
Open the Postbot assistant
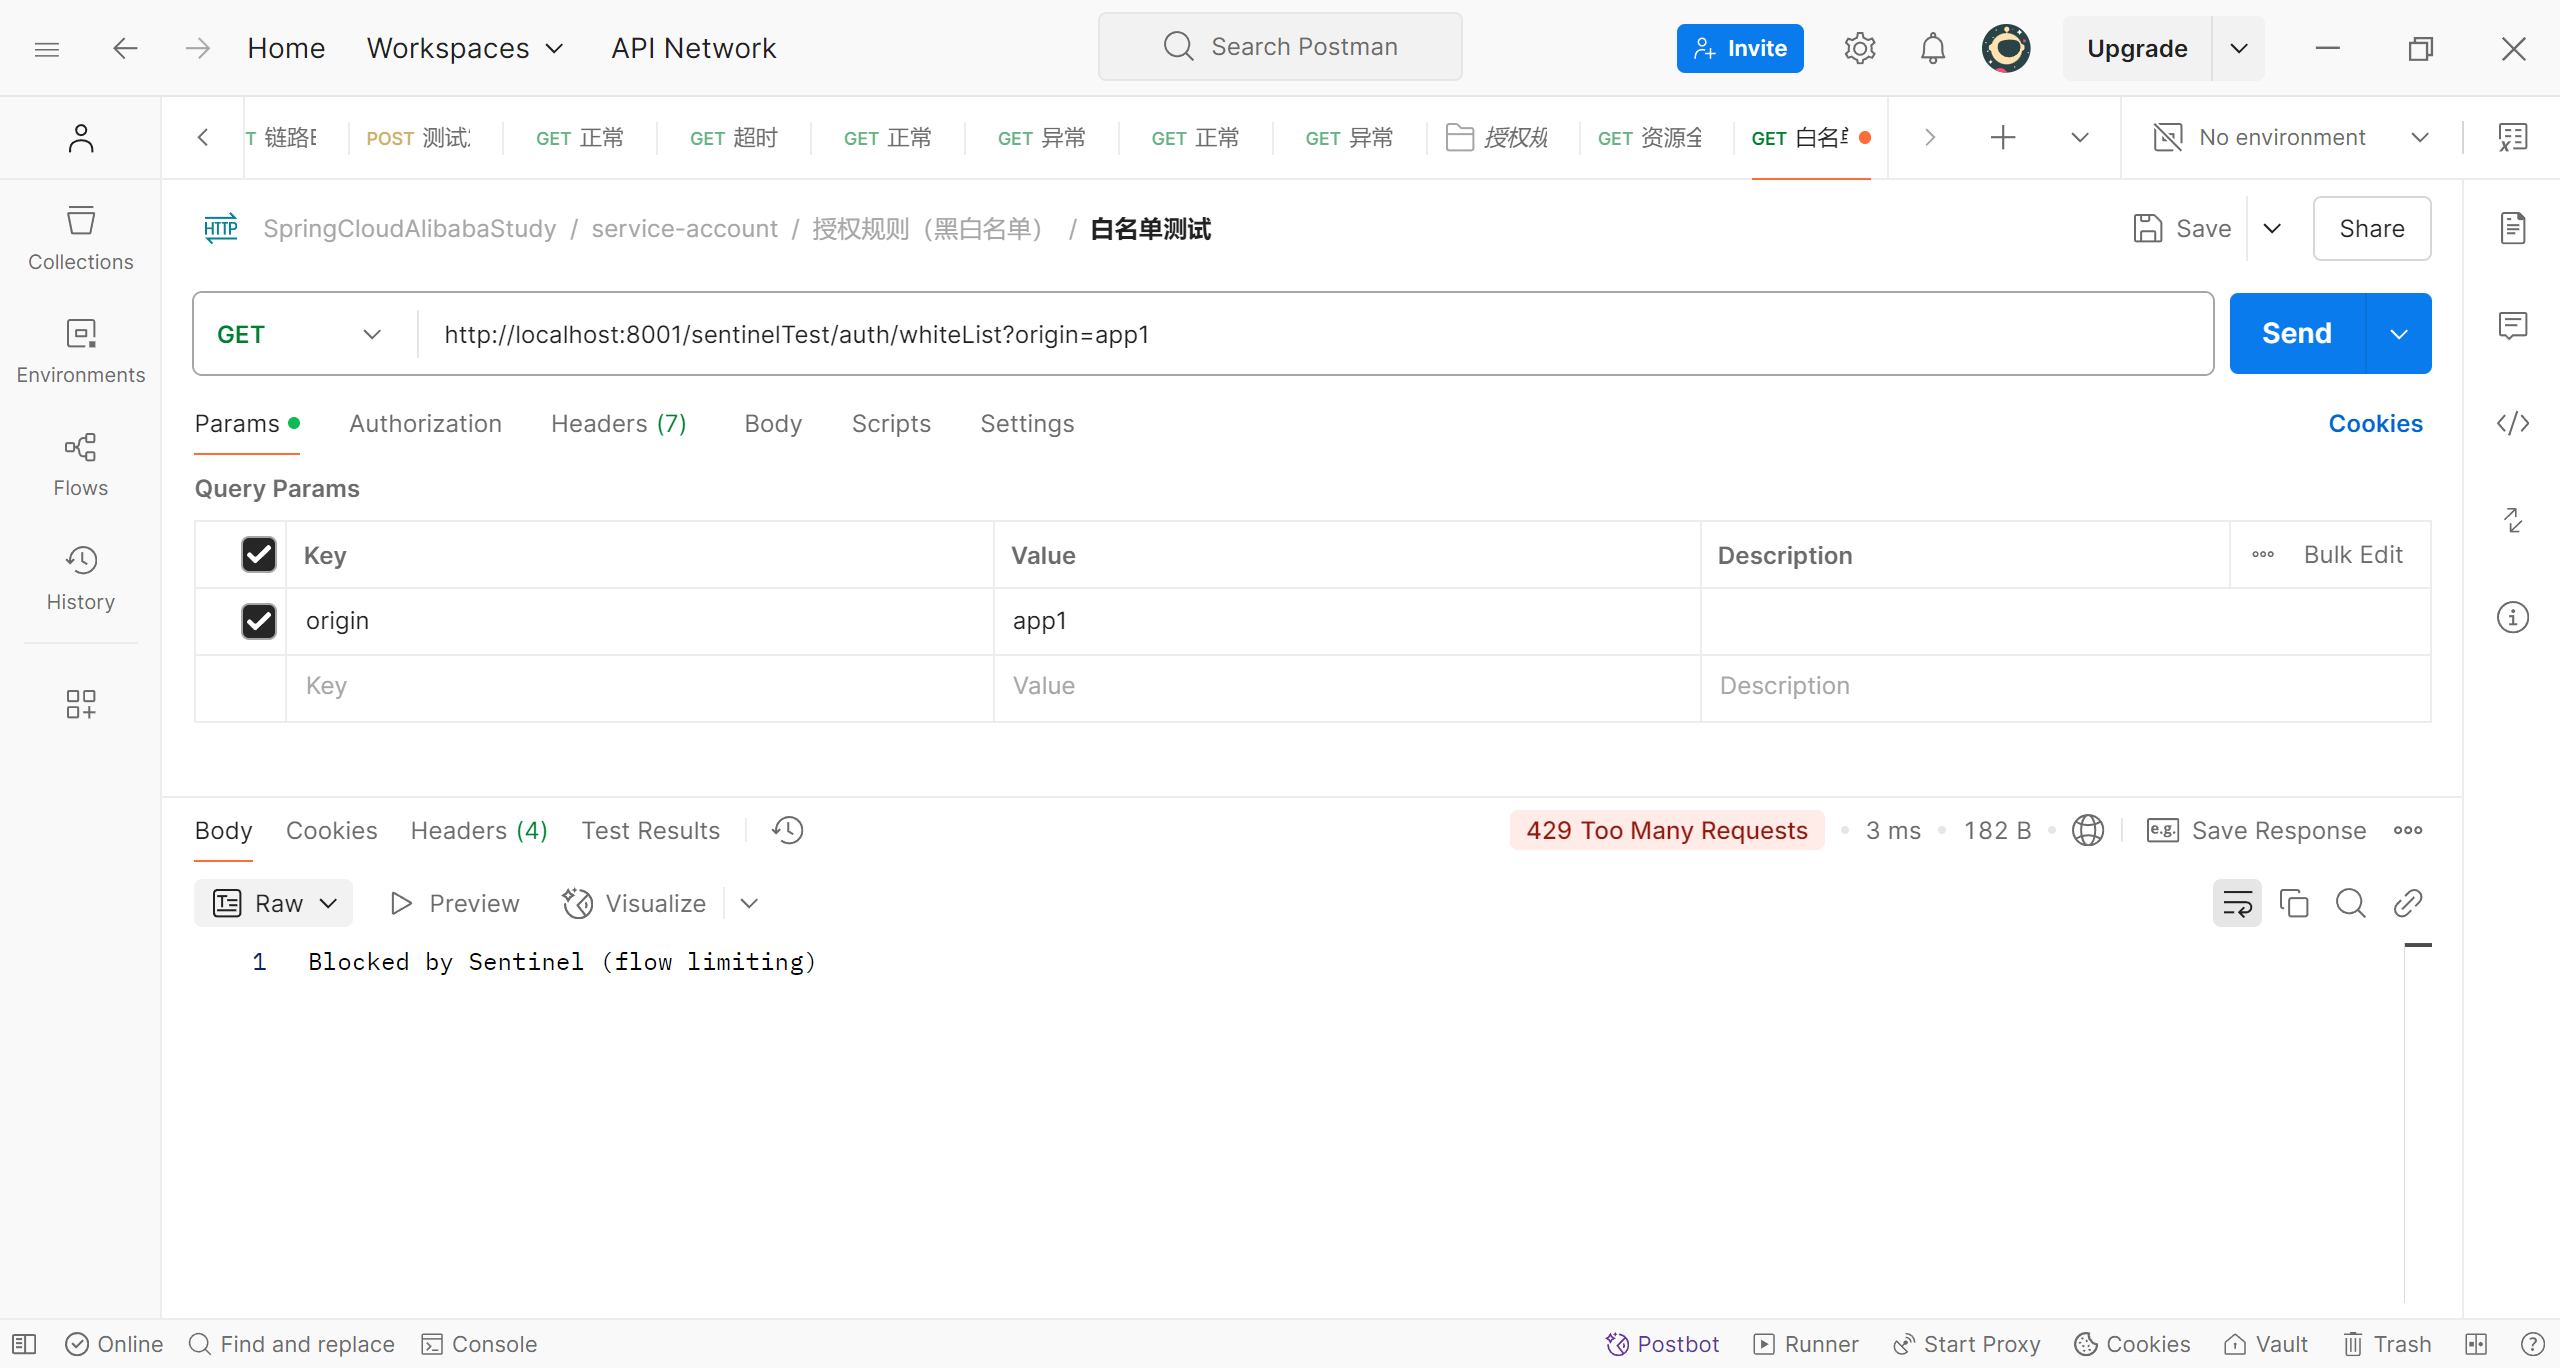pos(1662,1344)
